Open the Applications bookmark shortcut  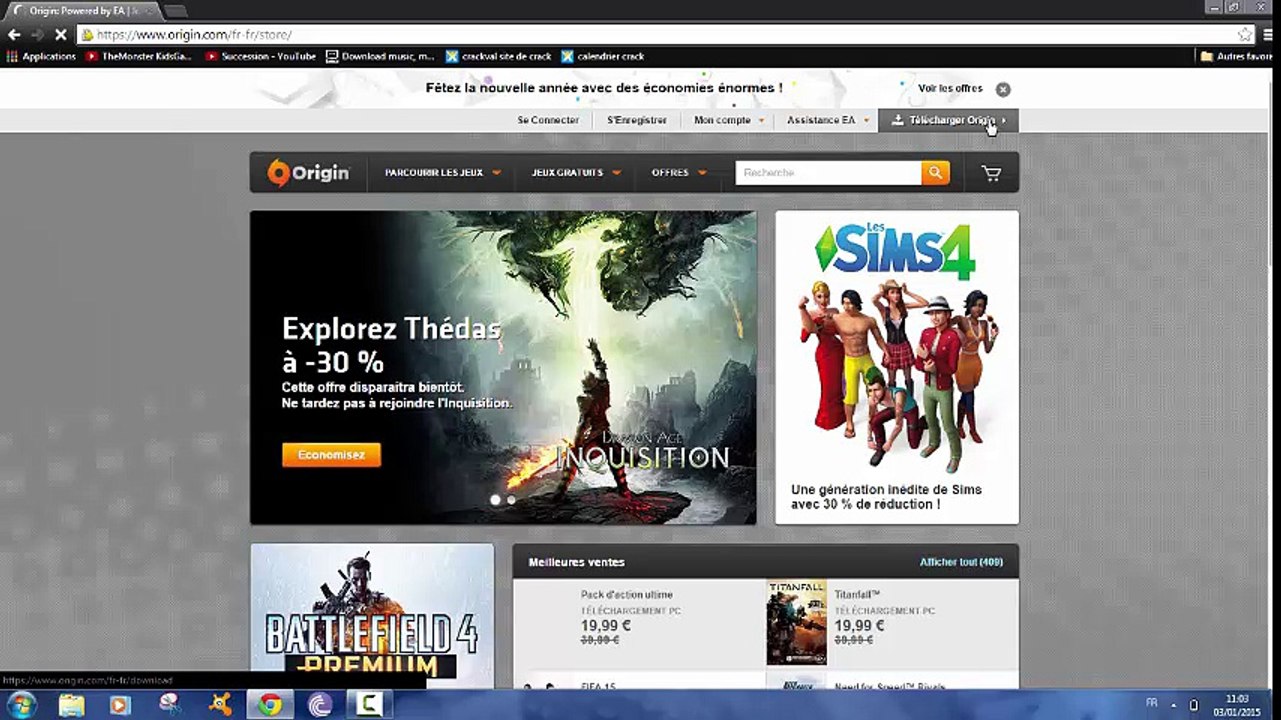click(42, 56)
